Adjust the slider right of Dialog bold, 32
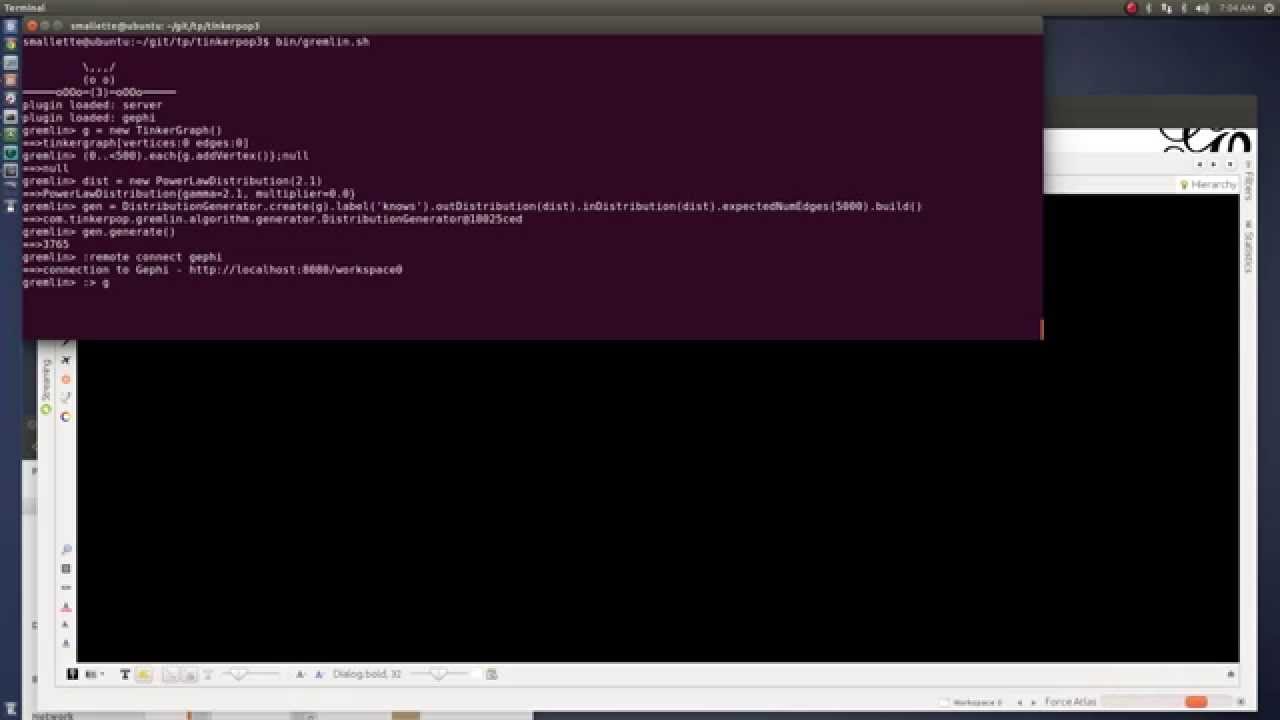 click(441, 675)
